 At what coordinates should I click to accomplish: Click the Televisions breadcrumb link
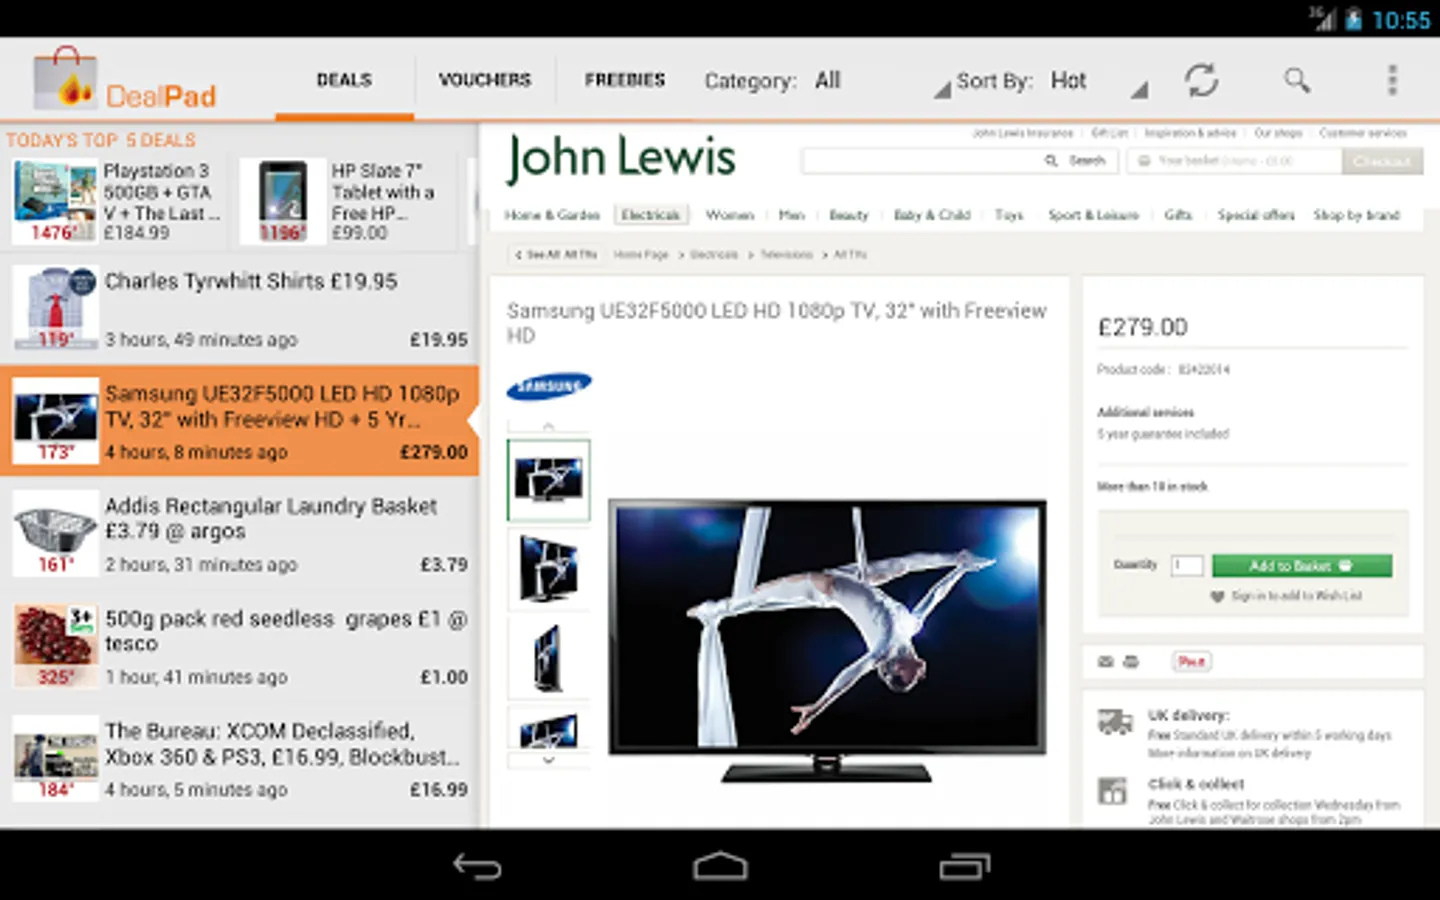(786, 255)
